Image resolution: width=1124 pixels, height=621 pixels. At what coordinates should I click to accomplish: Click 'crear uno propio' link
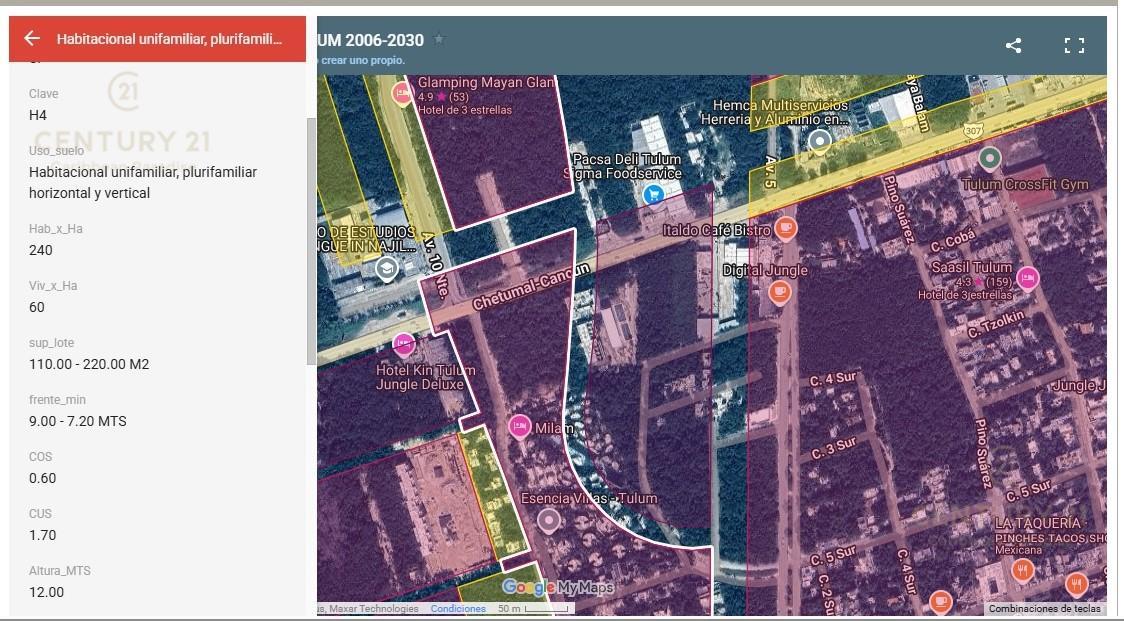click(x=363, y=60)
